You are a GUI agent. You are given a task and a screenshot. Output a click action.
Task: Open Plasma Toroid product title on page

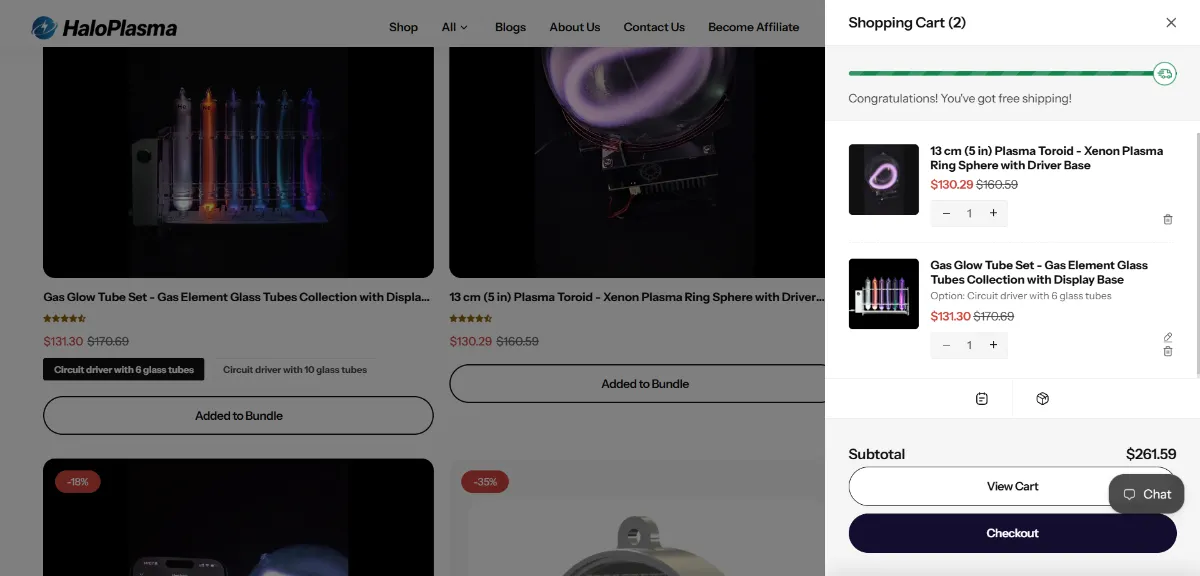(636, 297)
